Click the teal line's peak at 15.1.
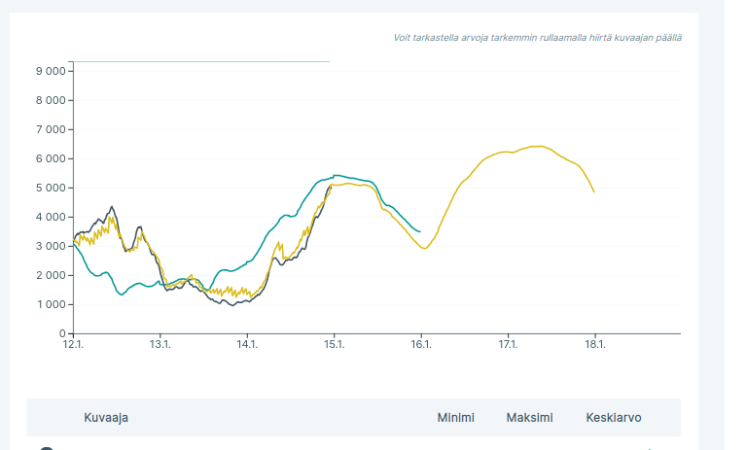Screen dimensions: 746x450 (x=337, y=175)
